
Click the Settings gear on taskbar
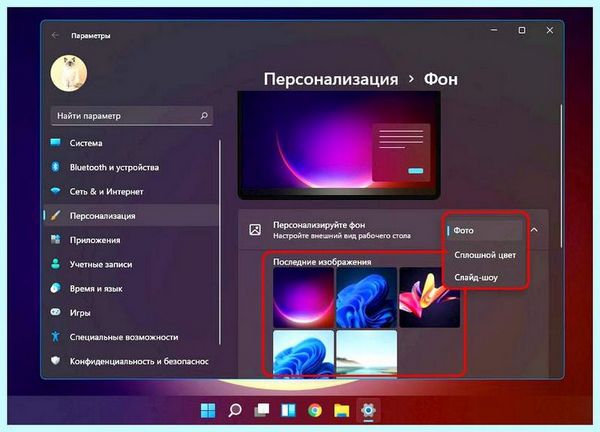pyautogui.click(x=368, y=411)
